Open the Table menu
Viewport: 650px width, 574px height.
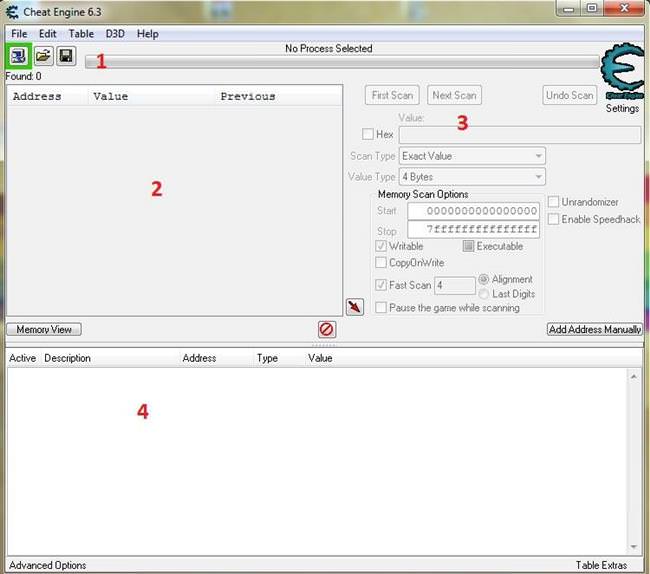point(81,34)
